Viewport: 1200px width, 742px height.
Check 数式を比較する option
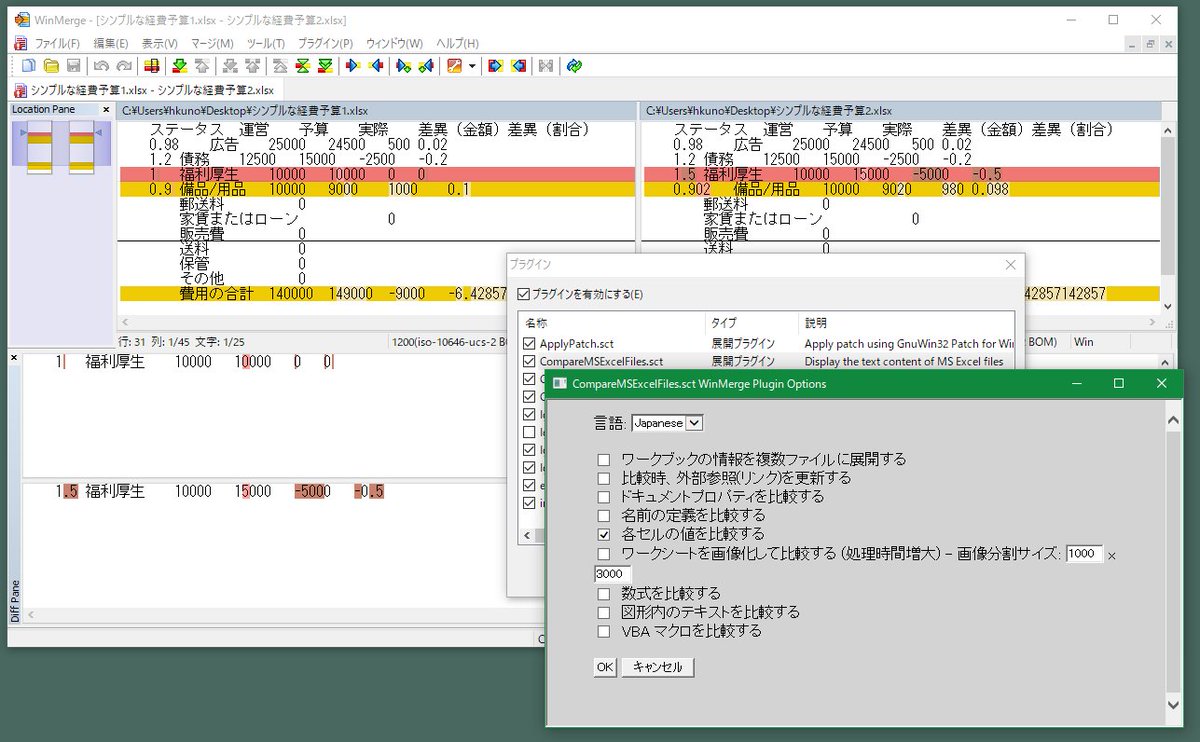(603, 594)
